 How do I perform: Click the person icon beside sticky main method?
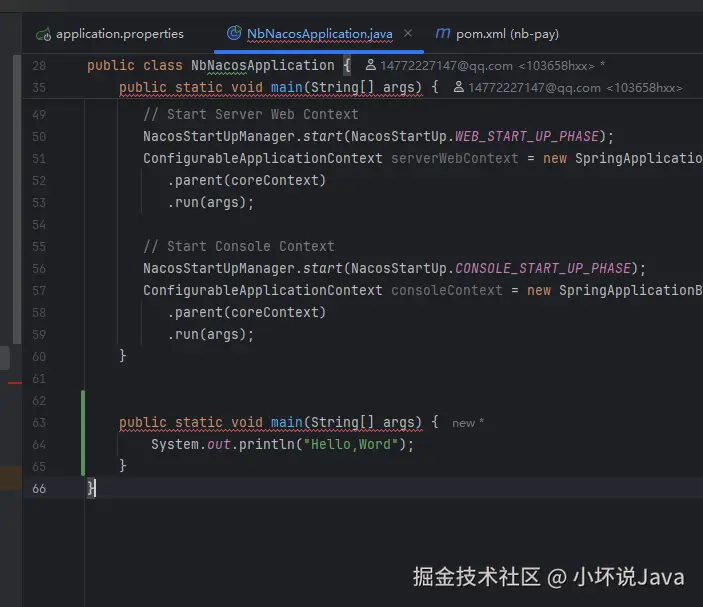[x=458, y=87]
